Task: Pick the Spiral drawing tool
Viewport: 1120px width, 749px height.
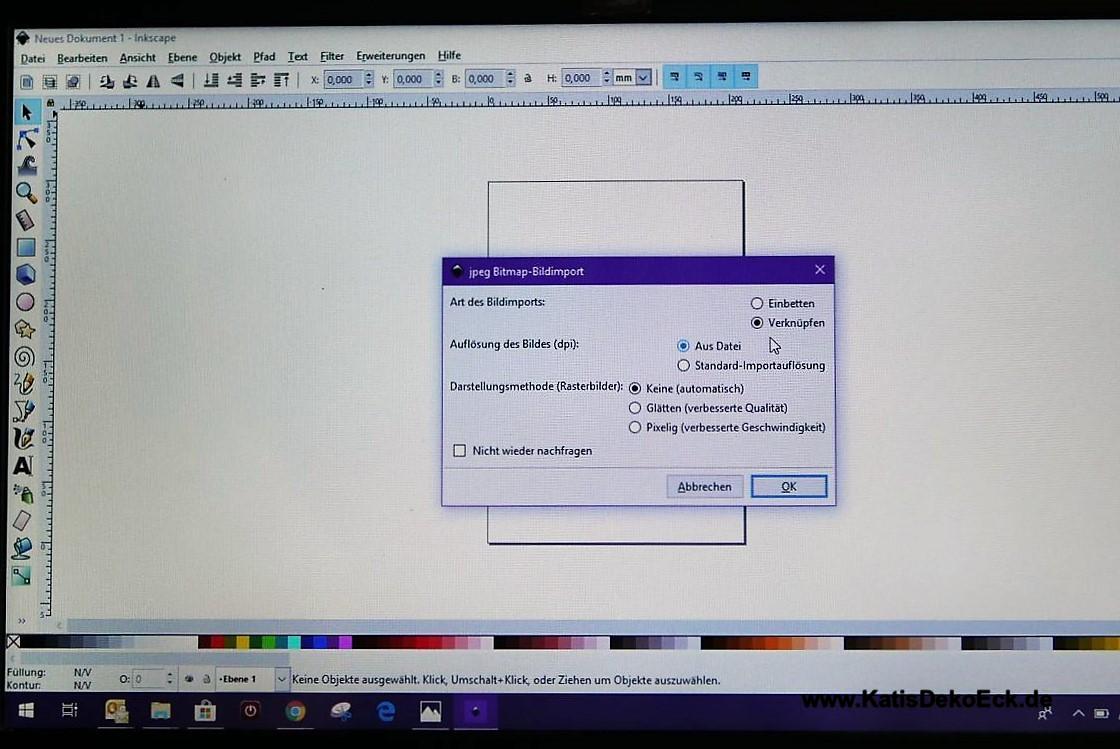Action: pyautogui.click(x=25, y=357)
